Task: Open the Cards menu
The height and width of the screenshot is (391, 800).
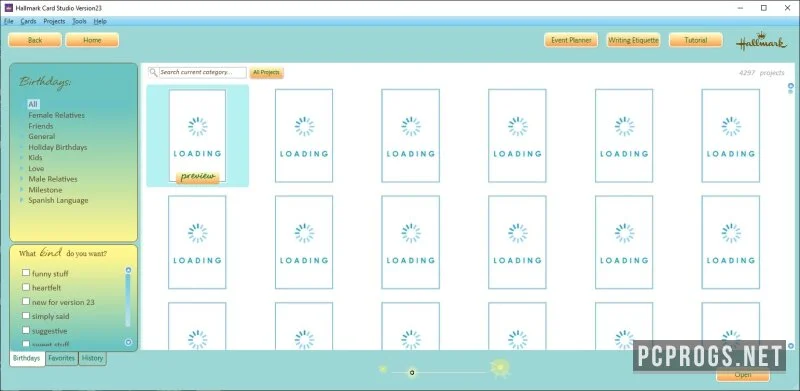Action: coord(28,21)
